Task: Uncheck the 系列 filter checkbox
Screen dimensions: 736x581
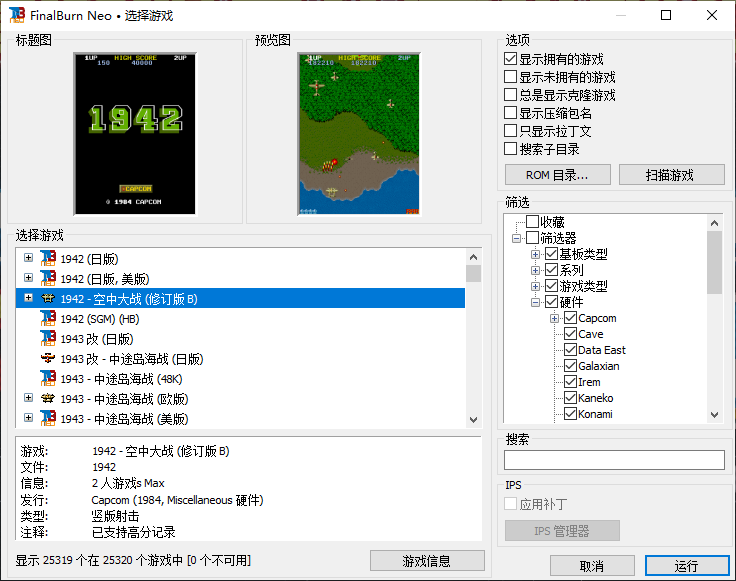Action: [552, 270]
